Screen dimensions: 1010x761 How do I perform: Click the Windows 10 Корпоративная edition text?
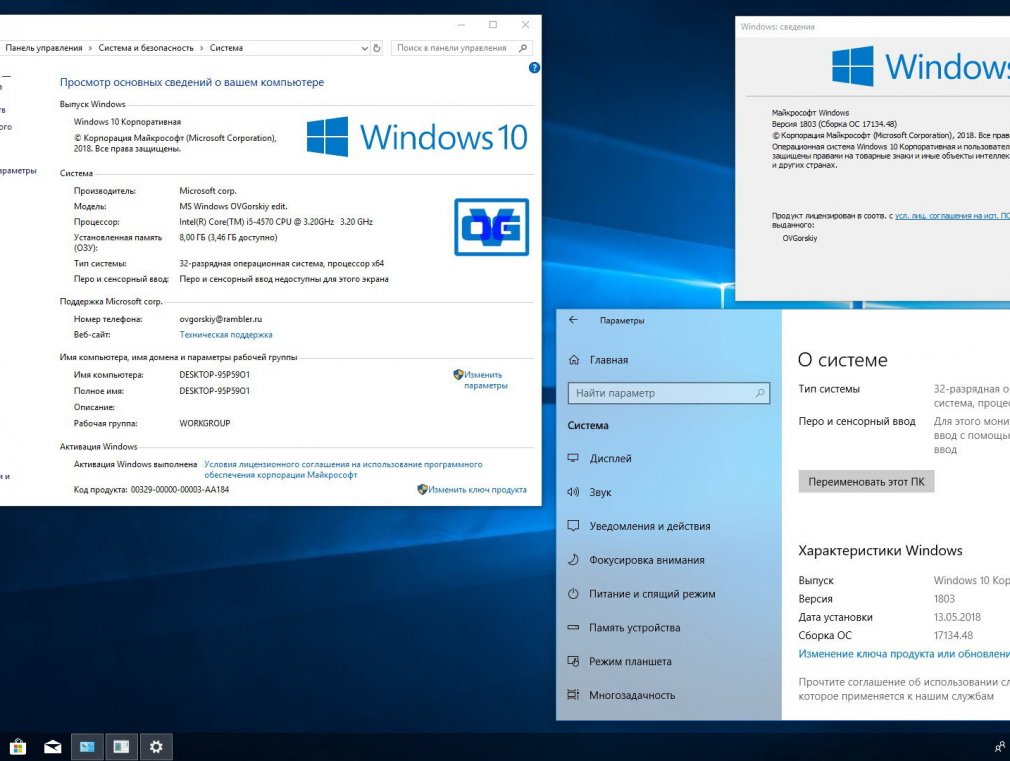tap(127, 122)
